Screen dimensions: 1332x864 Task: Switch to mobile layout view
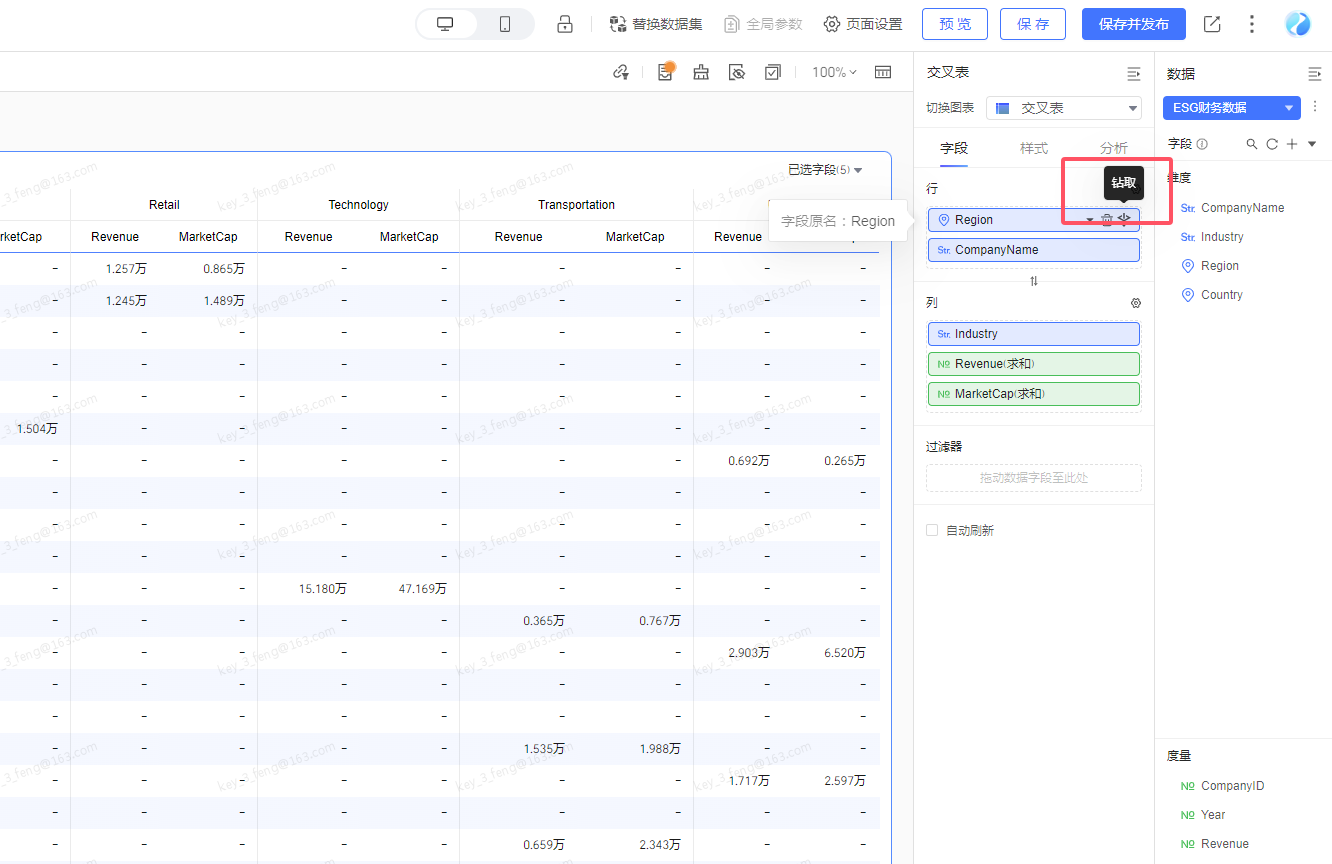505,24
